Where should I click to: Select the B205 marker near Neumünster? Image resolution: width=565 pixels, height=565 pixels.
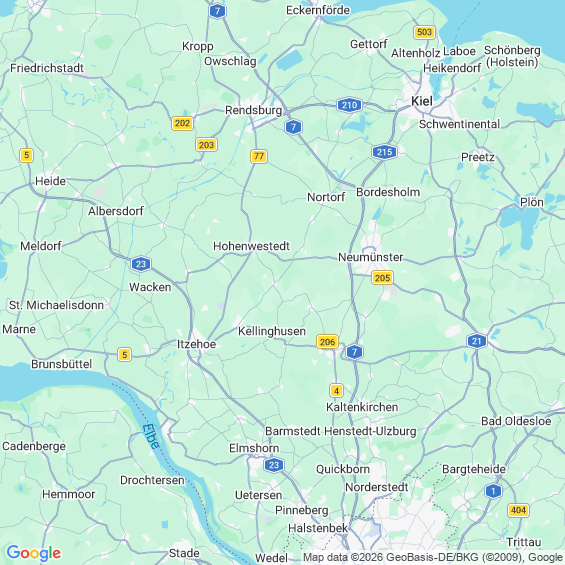(x=382, y=278)
